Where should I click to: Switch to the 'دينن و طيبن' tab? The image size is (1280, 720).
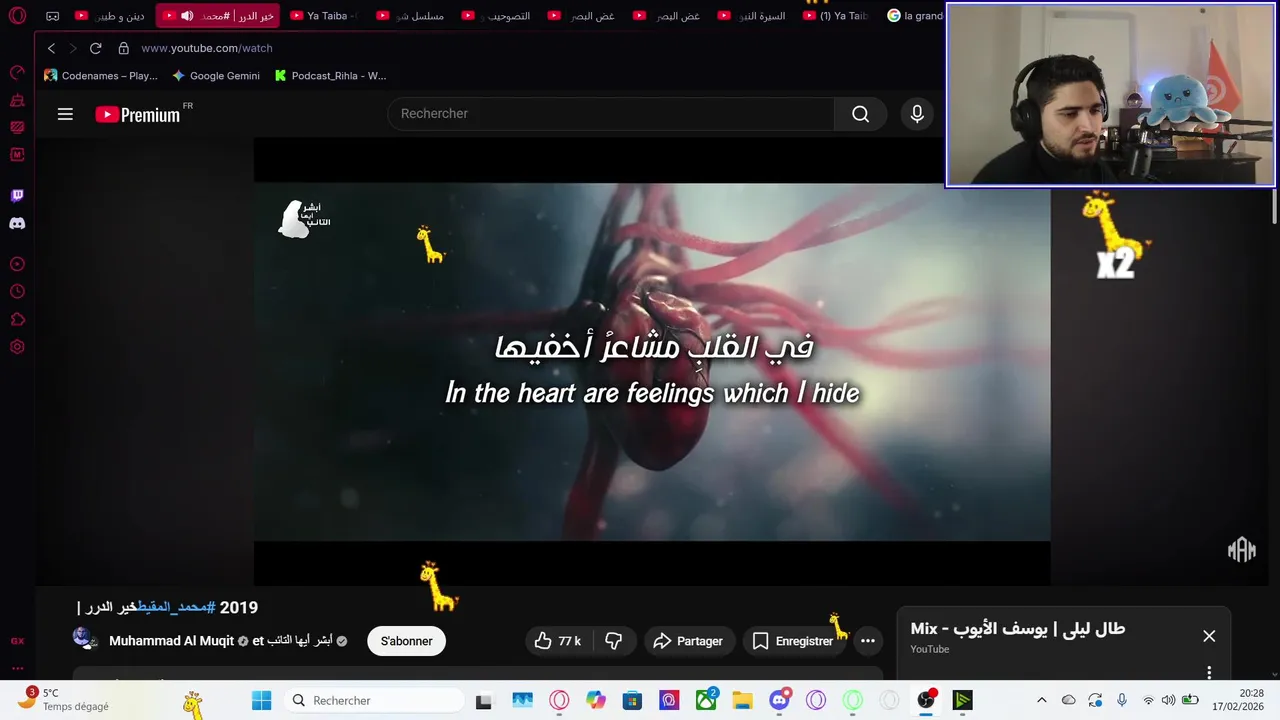[112, 16]
